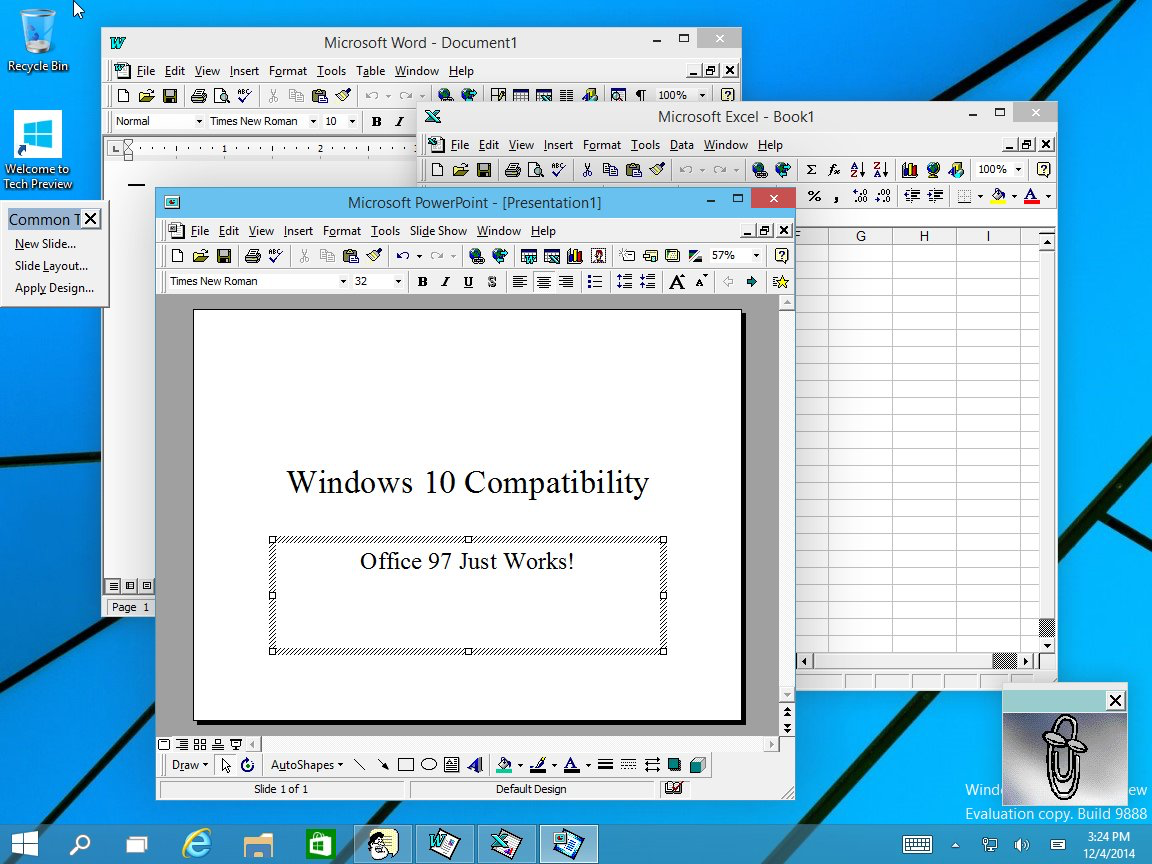Select the Rectangle shape tool

[406, 765]
